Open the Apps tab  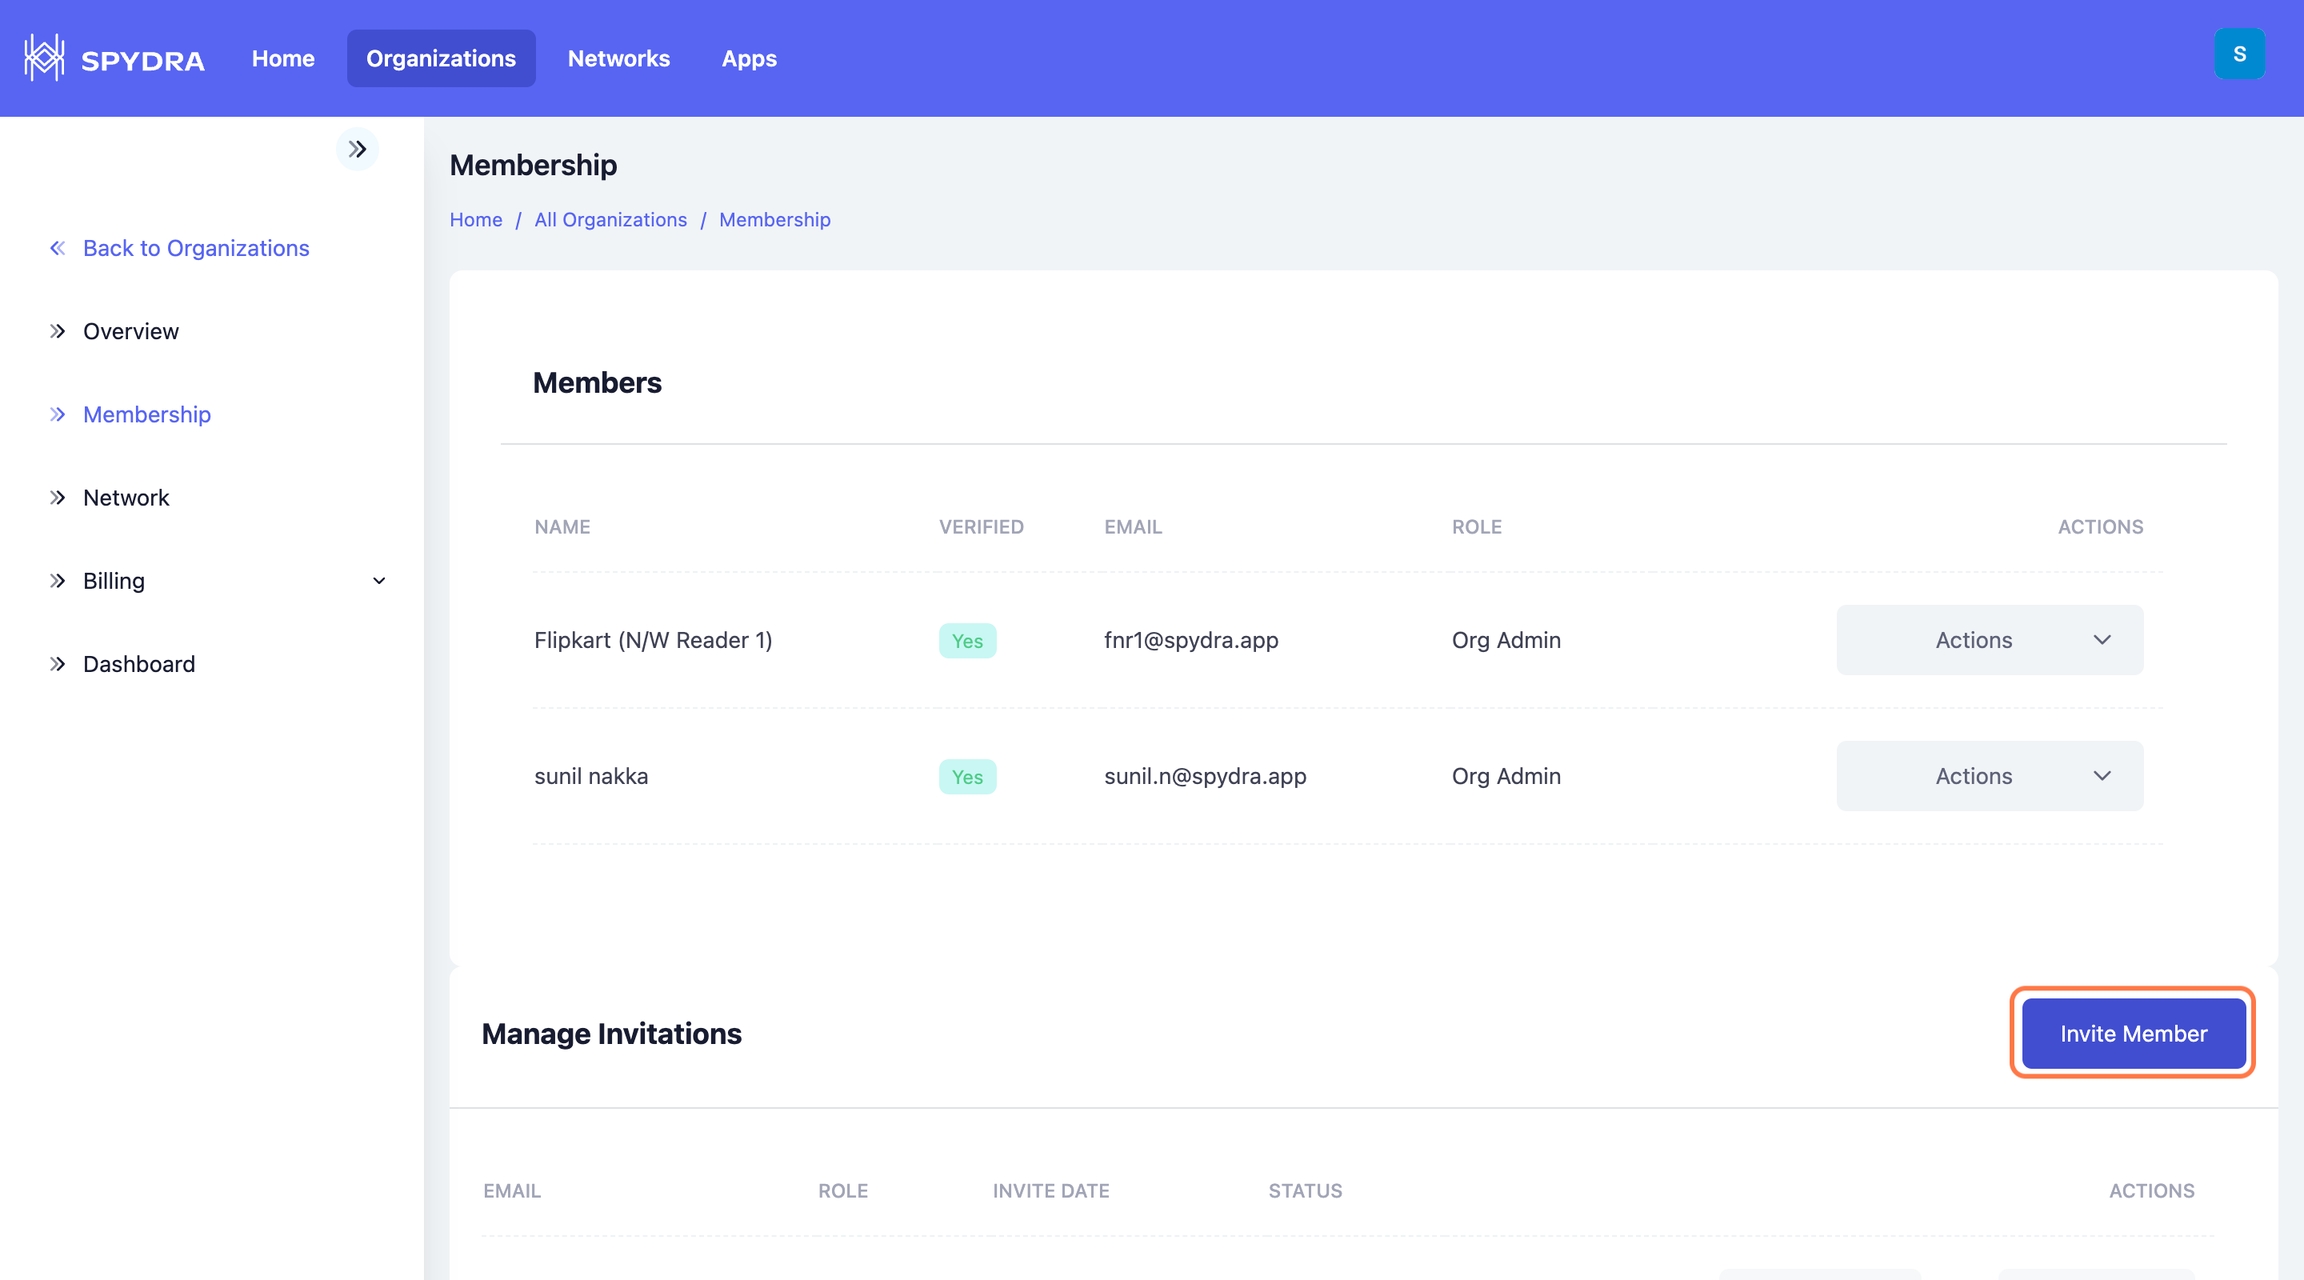point(749,59)
